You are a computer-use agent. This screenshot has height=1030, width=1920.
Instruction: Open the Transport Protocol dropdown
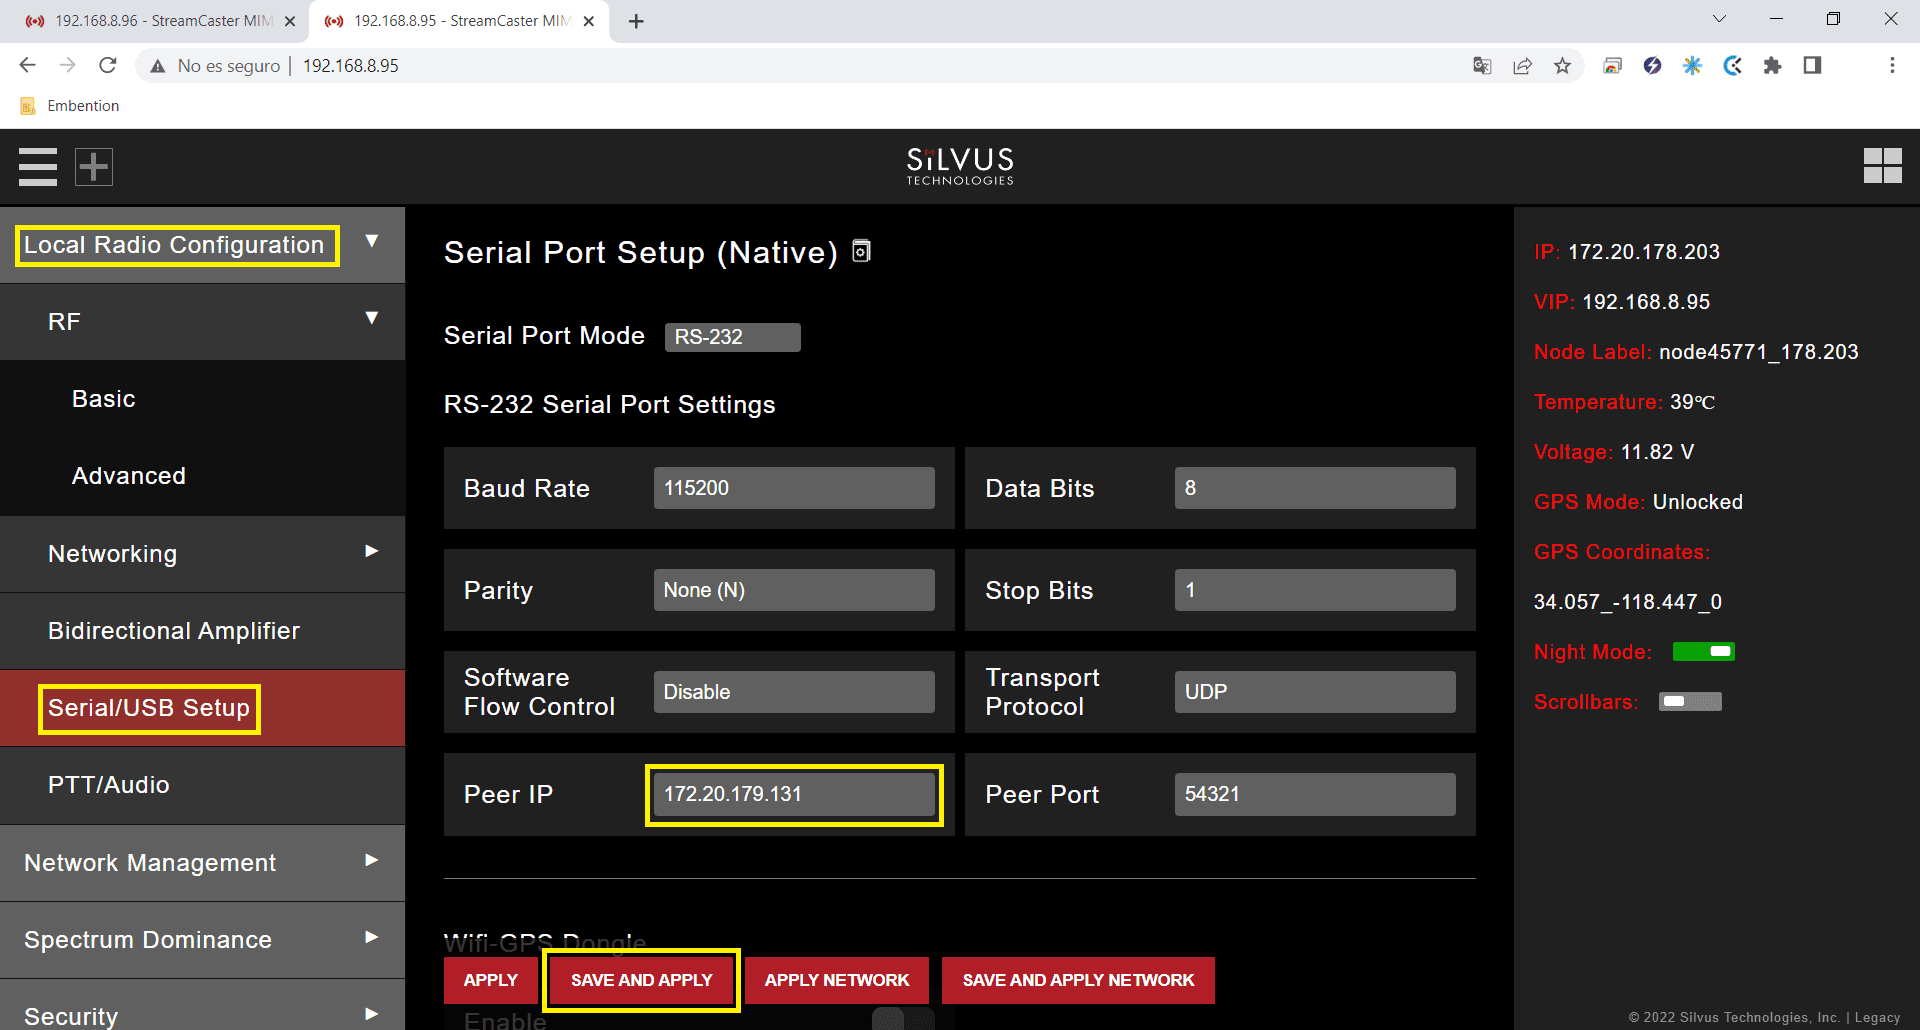tap(1314, 692)
